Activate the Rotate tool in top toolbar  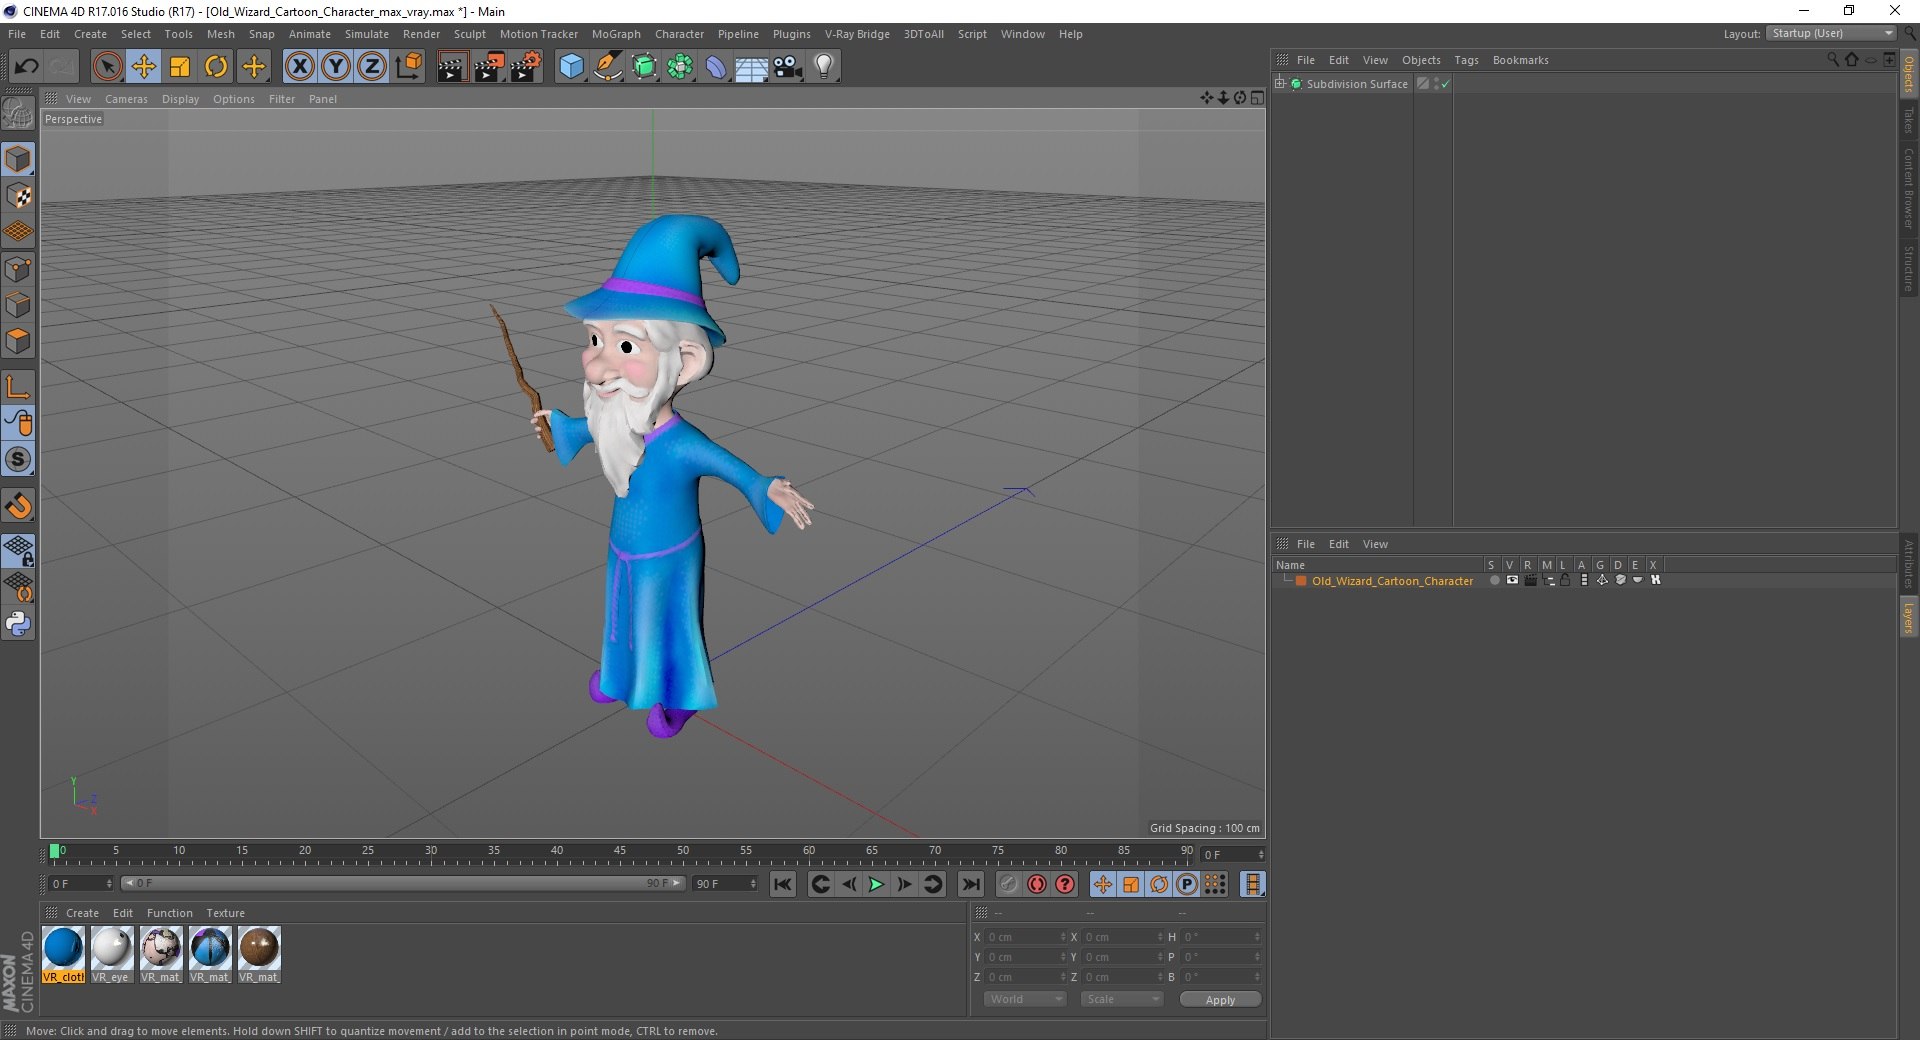point(216,67)
